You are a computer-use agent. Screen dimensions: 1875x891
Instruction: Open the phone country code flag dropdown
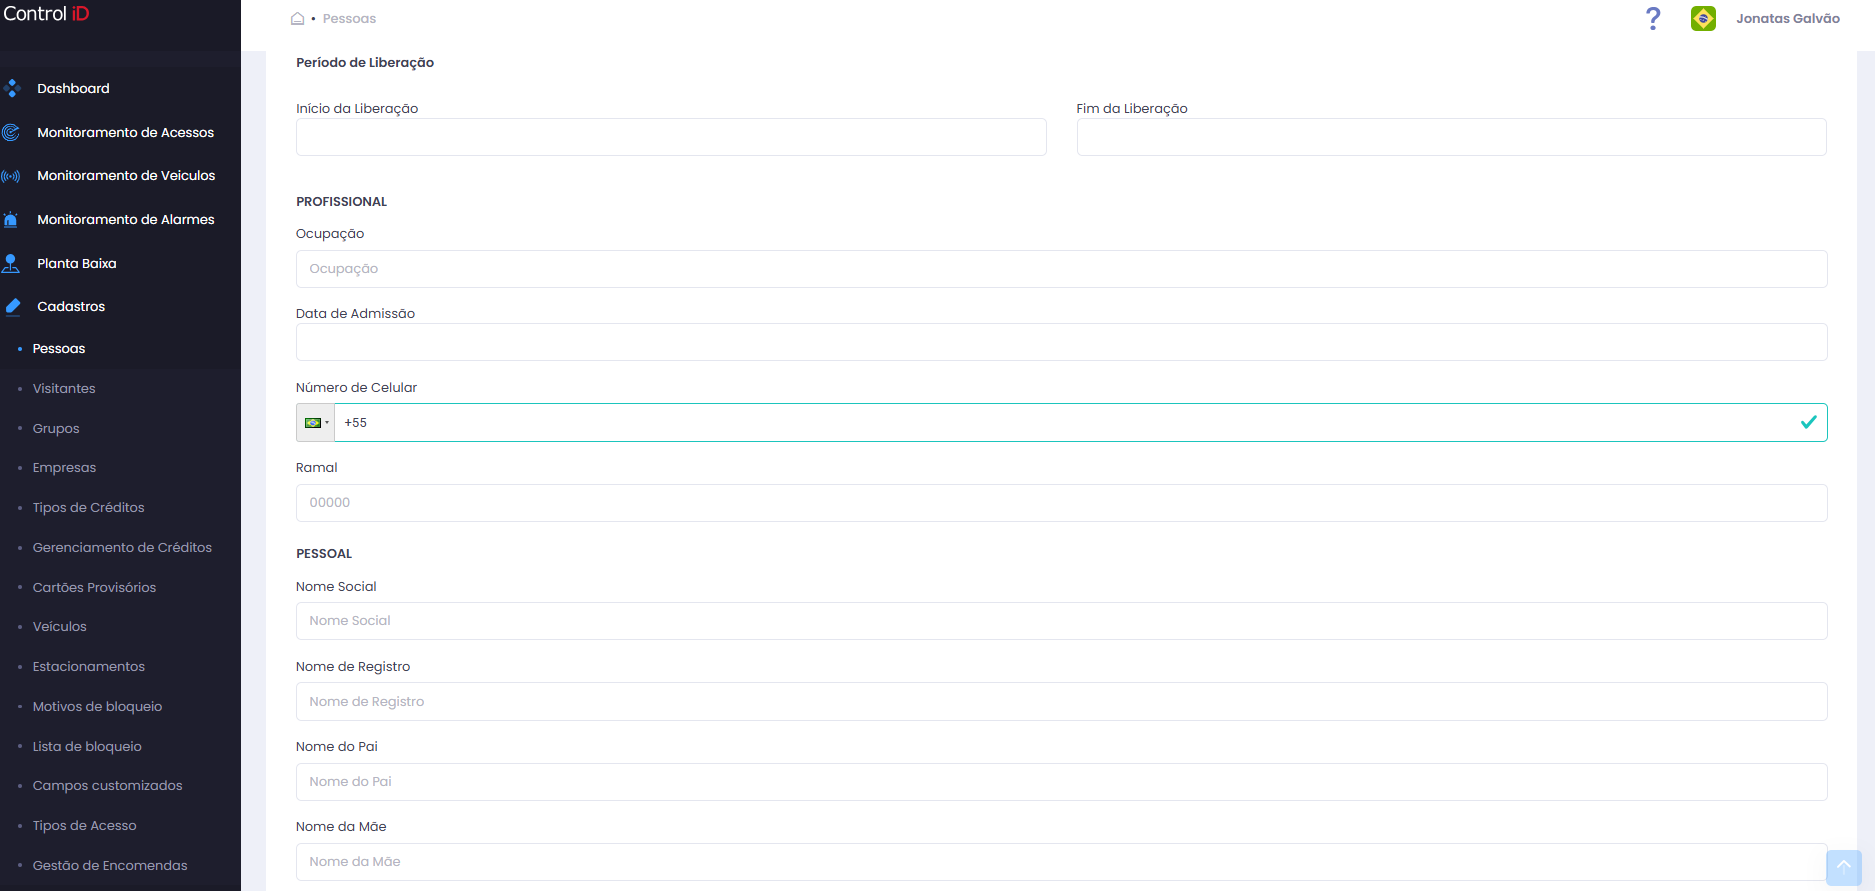[316, 423]
